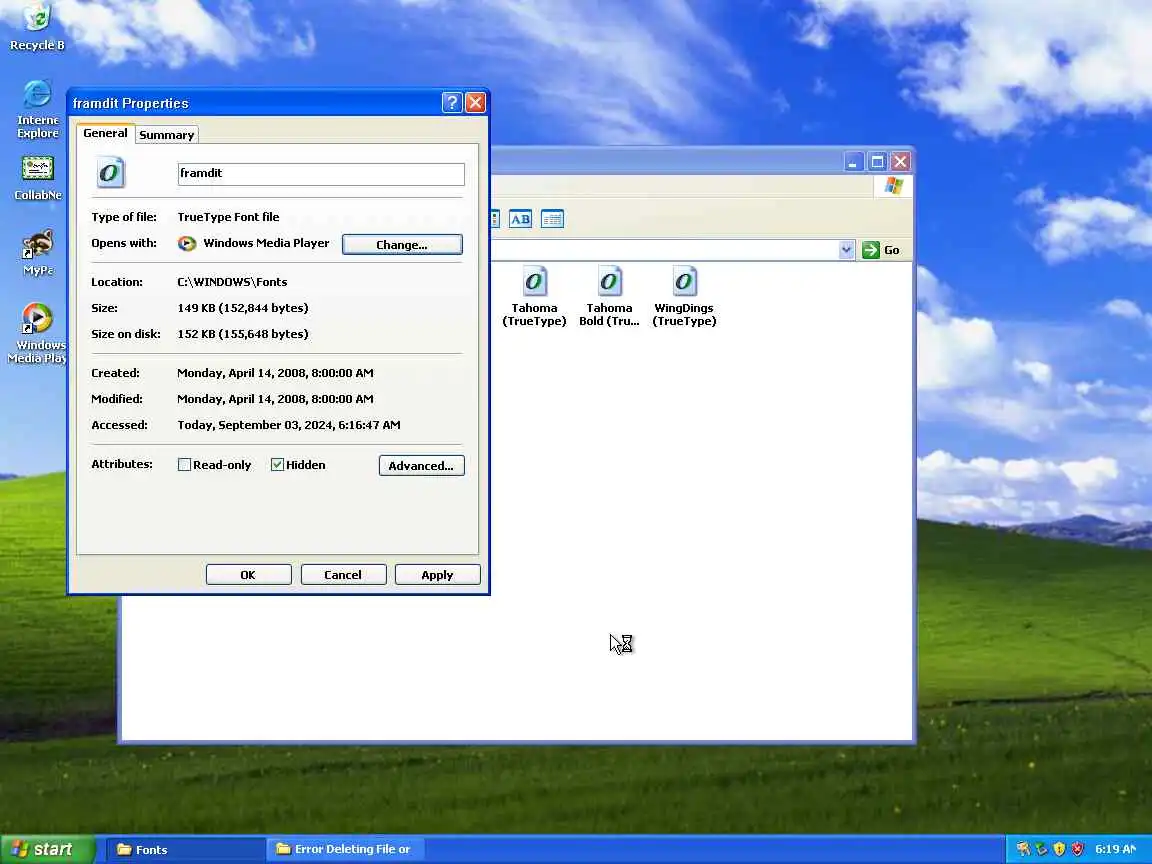Viewport: 1152px width, 864px height.
Task: Click the Change... button for Opens with
Action: 402,245
